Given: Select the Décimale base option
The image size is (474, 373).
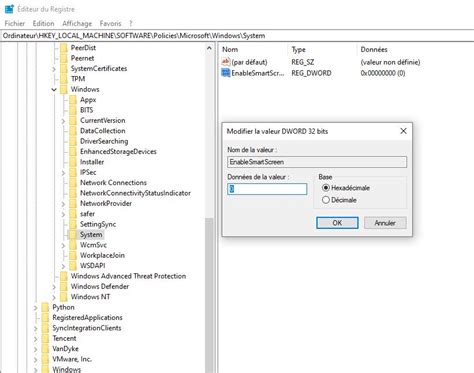Looking at the screenshot, I should [x=339, y=200].
